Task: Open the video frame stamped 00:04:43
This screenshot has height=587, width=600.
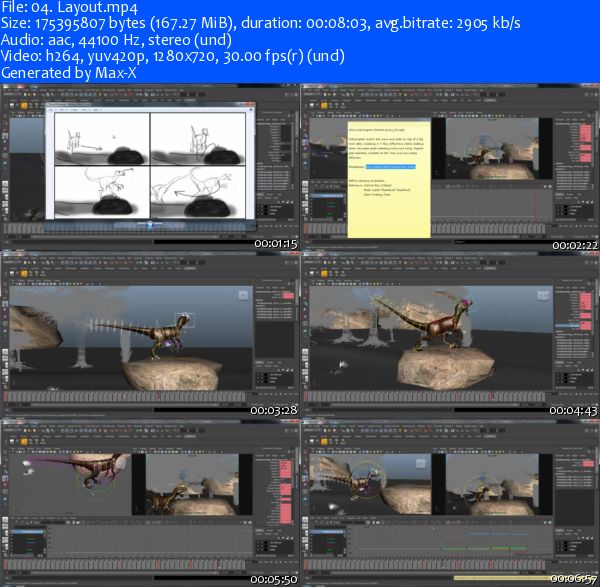Action: tap(450, 334)
